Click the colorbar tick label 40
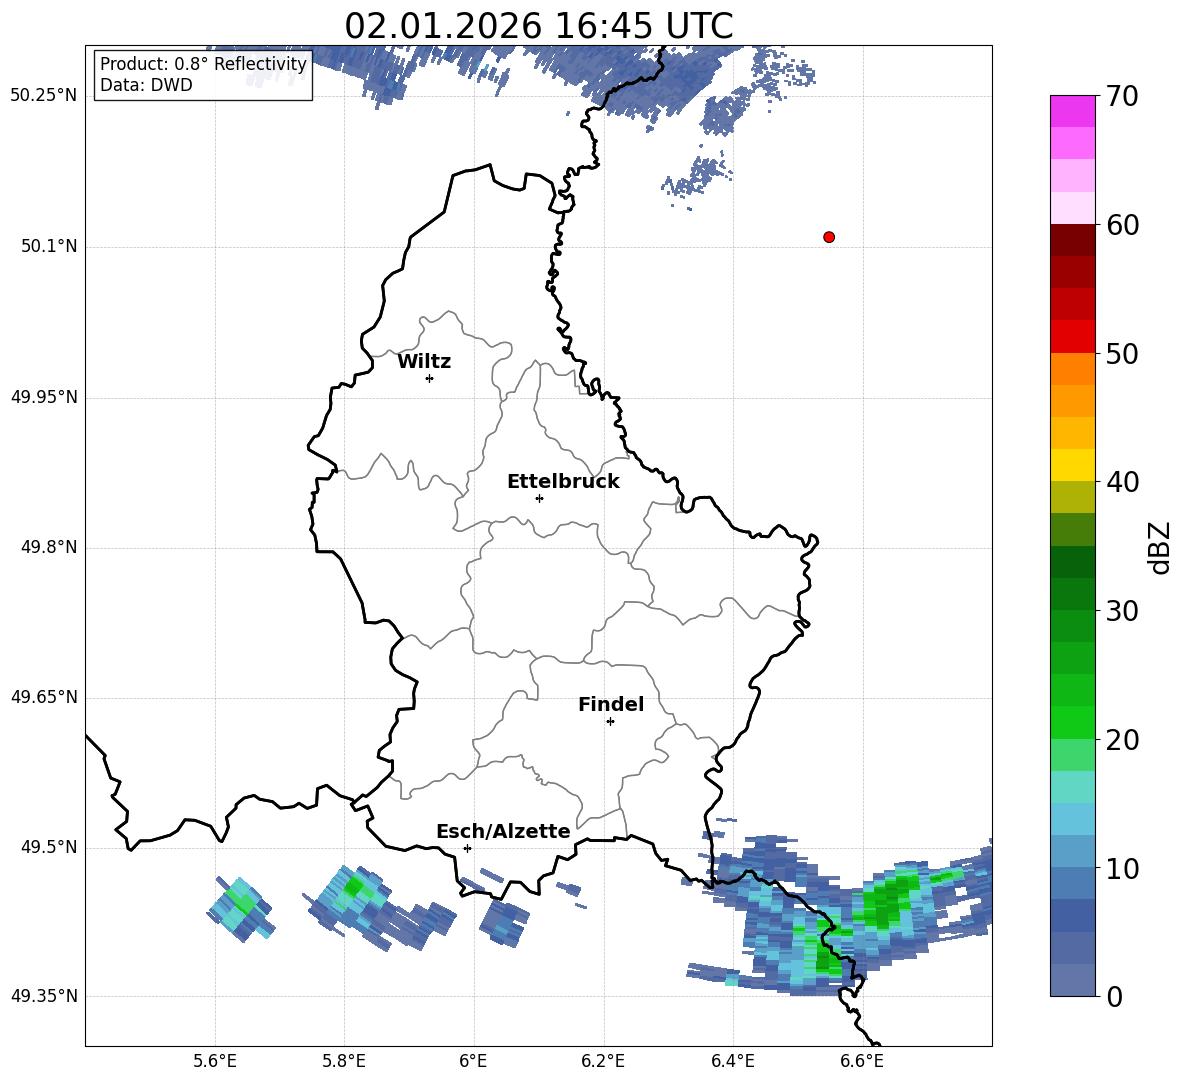Viewport: 1184px width, 1081px height. 1122,482
